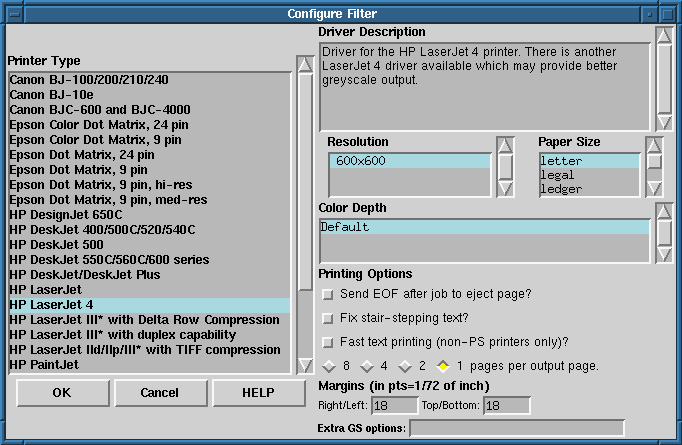The width and height of the screenshot is (682, 445).
Task: Choose 4 pages per output page
Action: click(366, 365)
